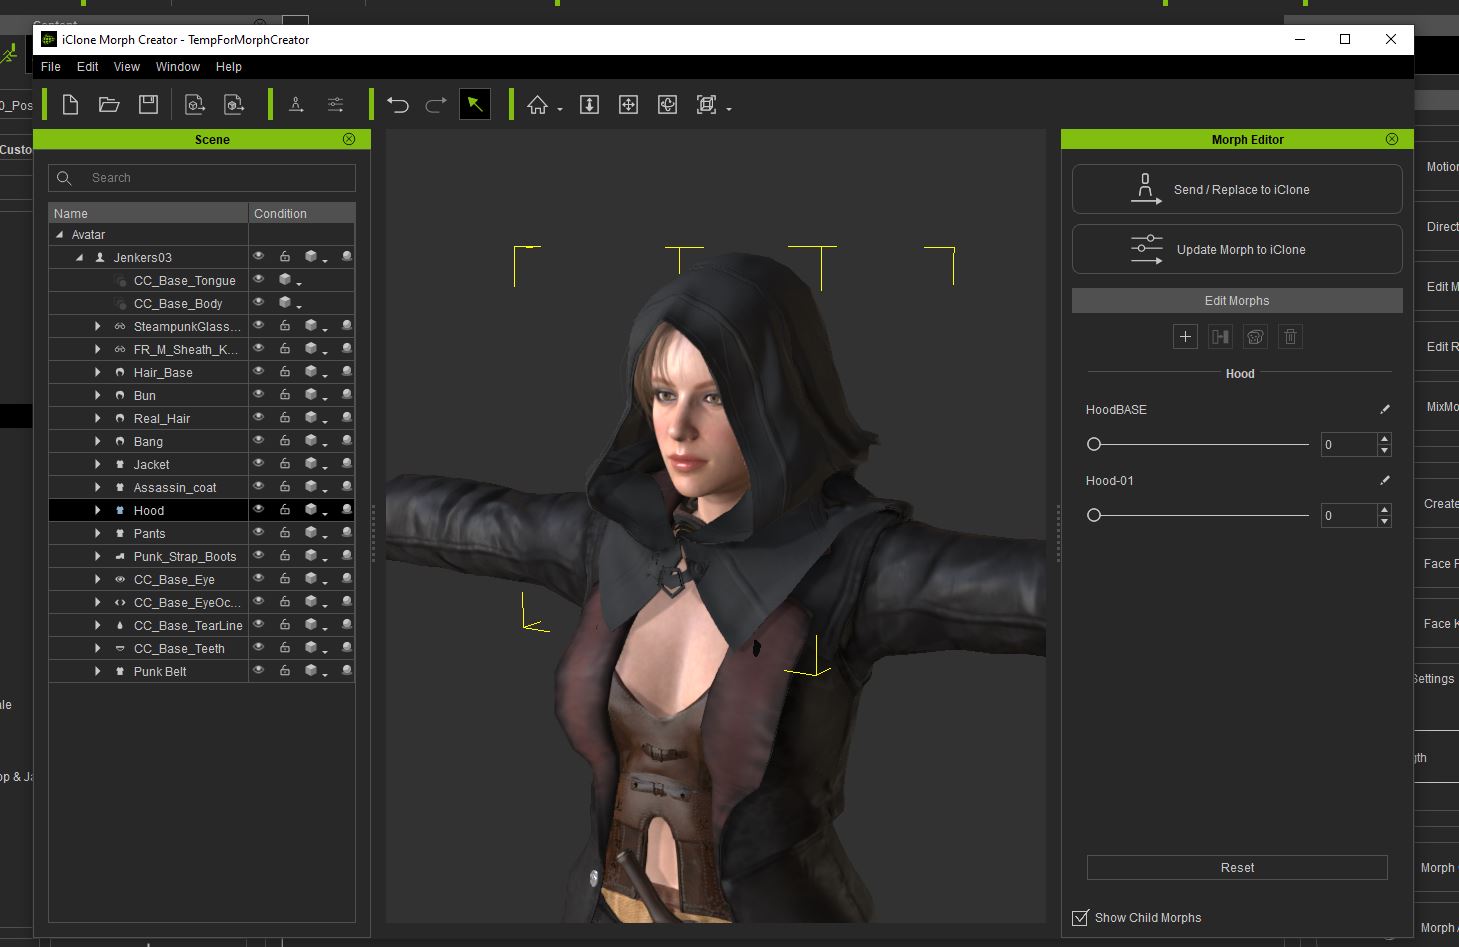Click the vertical-arrows camera icon in toolbar
The width and height of the screenshot is (1459, 947).
click(589, 104)
